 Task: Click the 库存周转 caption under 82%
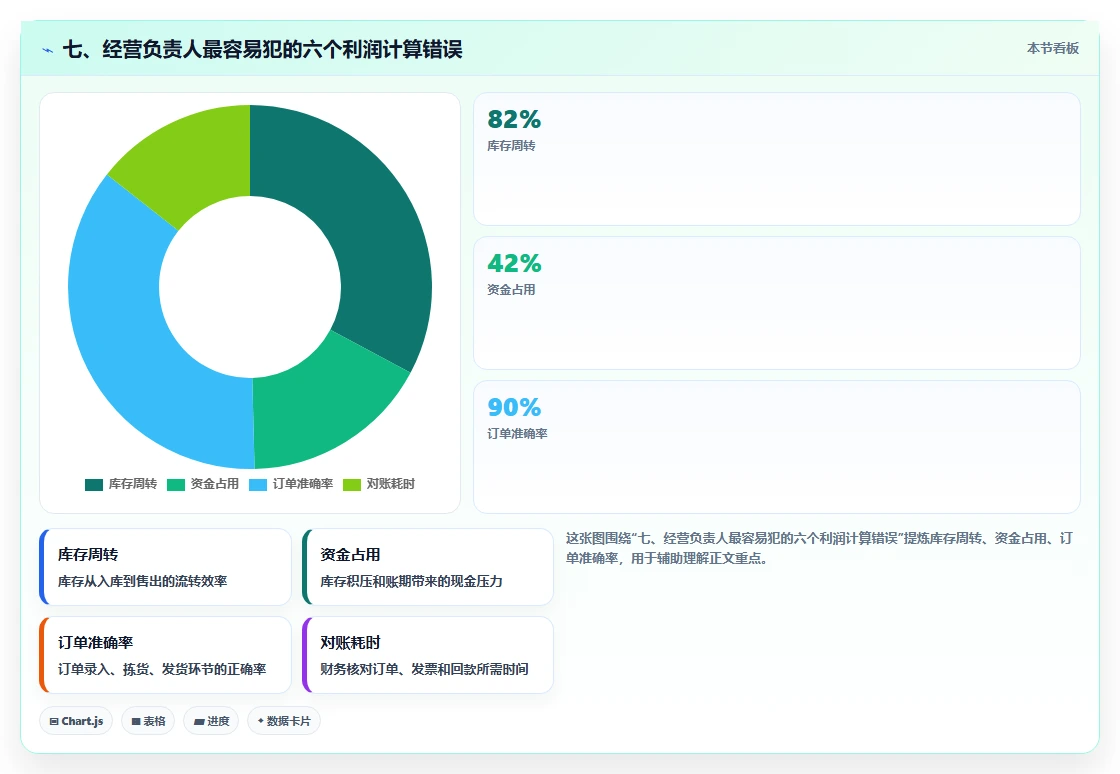point(511,146)
